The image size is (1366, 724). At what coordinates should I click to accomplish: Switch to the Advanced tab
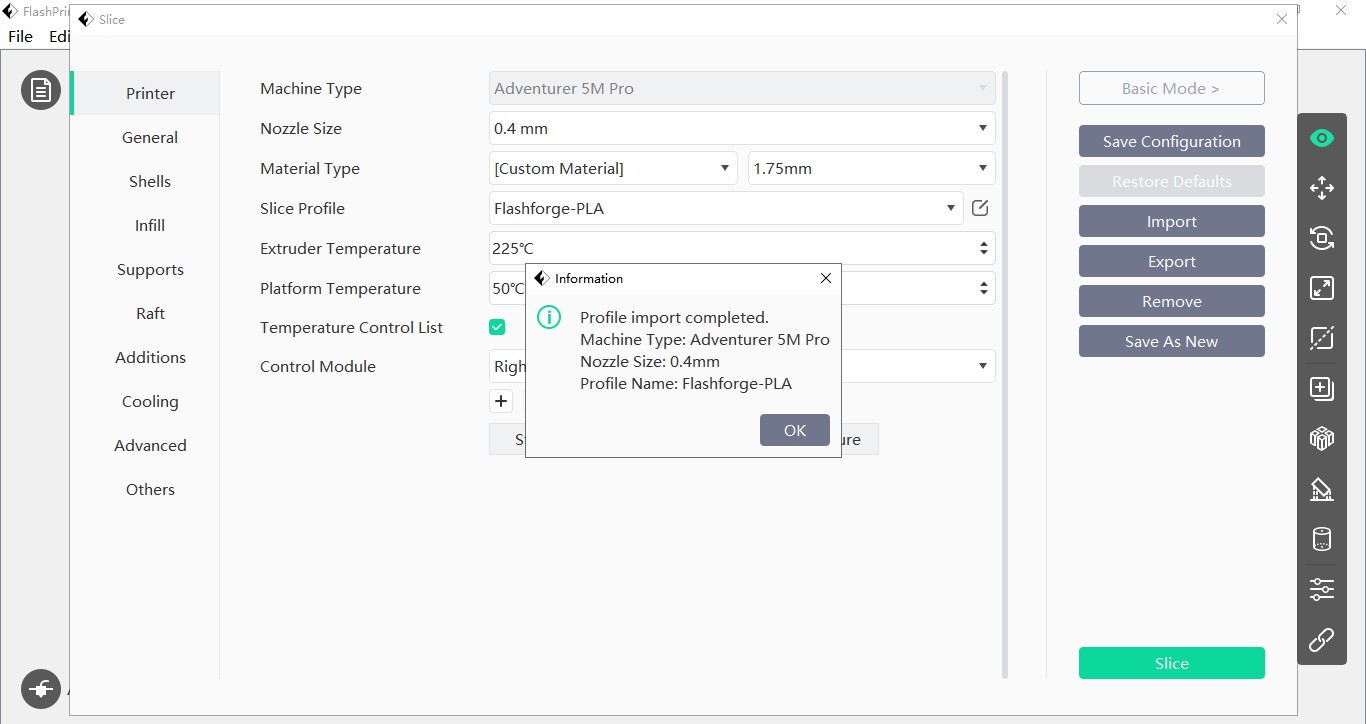point(150,445)
